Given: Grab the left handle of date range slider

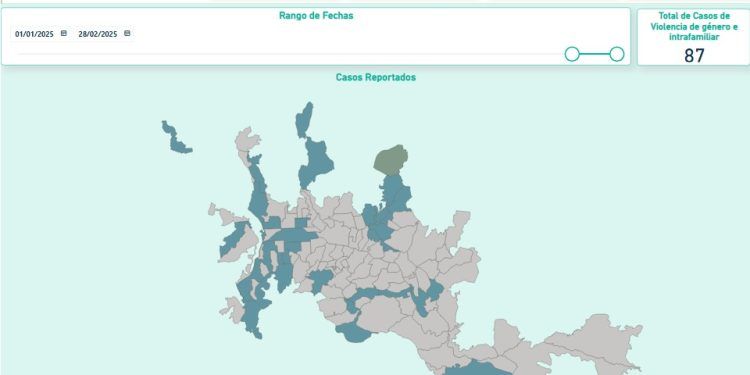Looking at the screenshot, I should [x=572, y=54].
